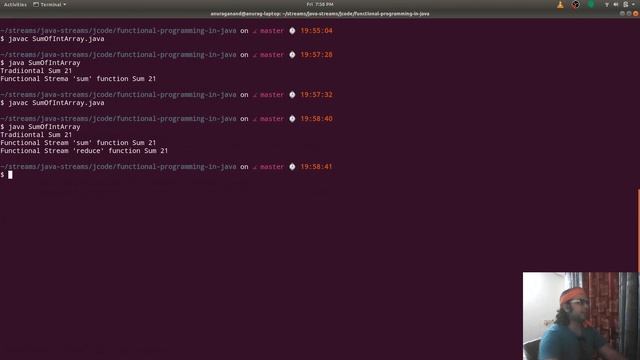Click 'javac SumOfIntArray.java' under the 19:55:04 prompt
Viewport: 640px width, 360px height.
pyautogui.click(x=56, y=39)
